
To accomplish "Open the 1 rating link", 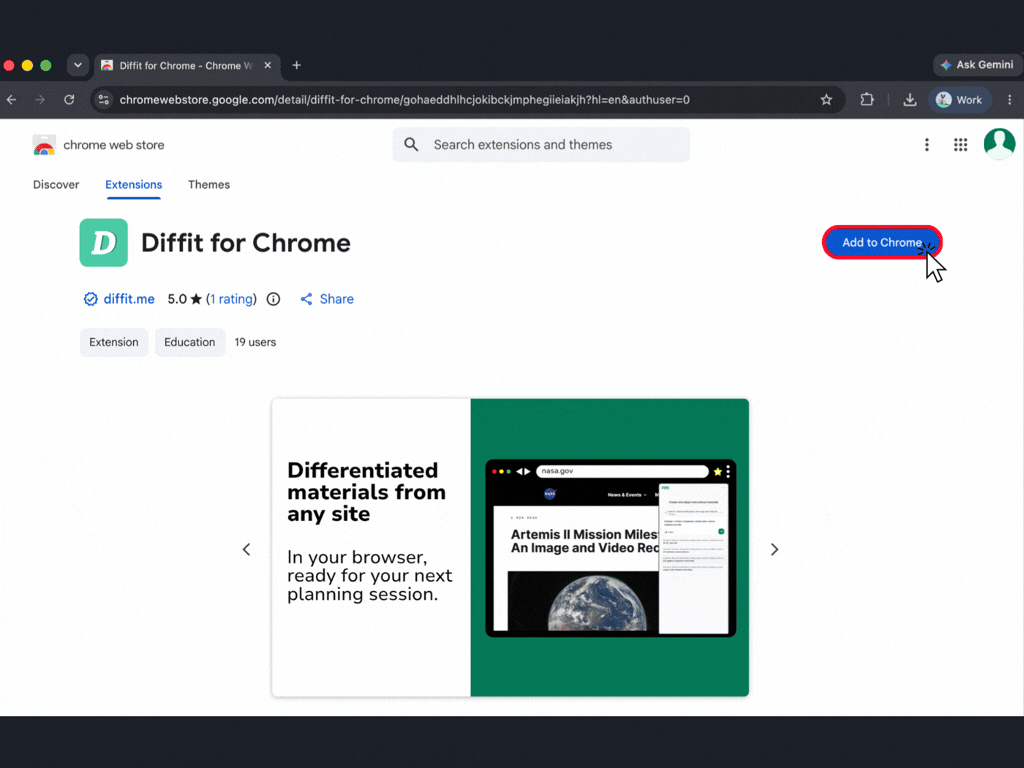I will click(x=231, y=299).
